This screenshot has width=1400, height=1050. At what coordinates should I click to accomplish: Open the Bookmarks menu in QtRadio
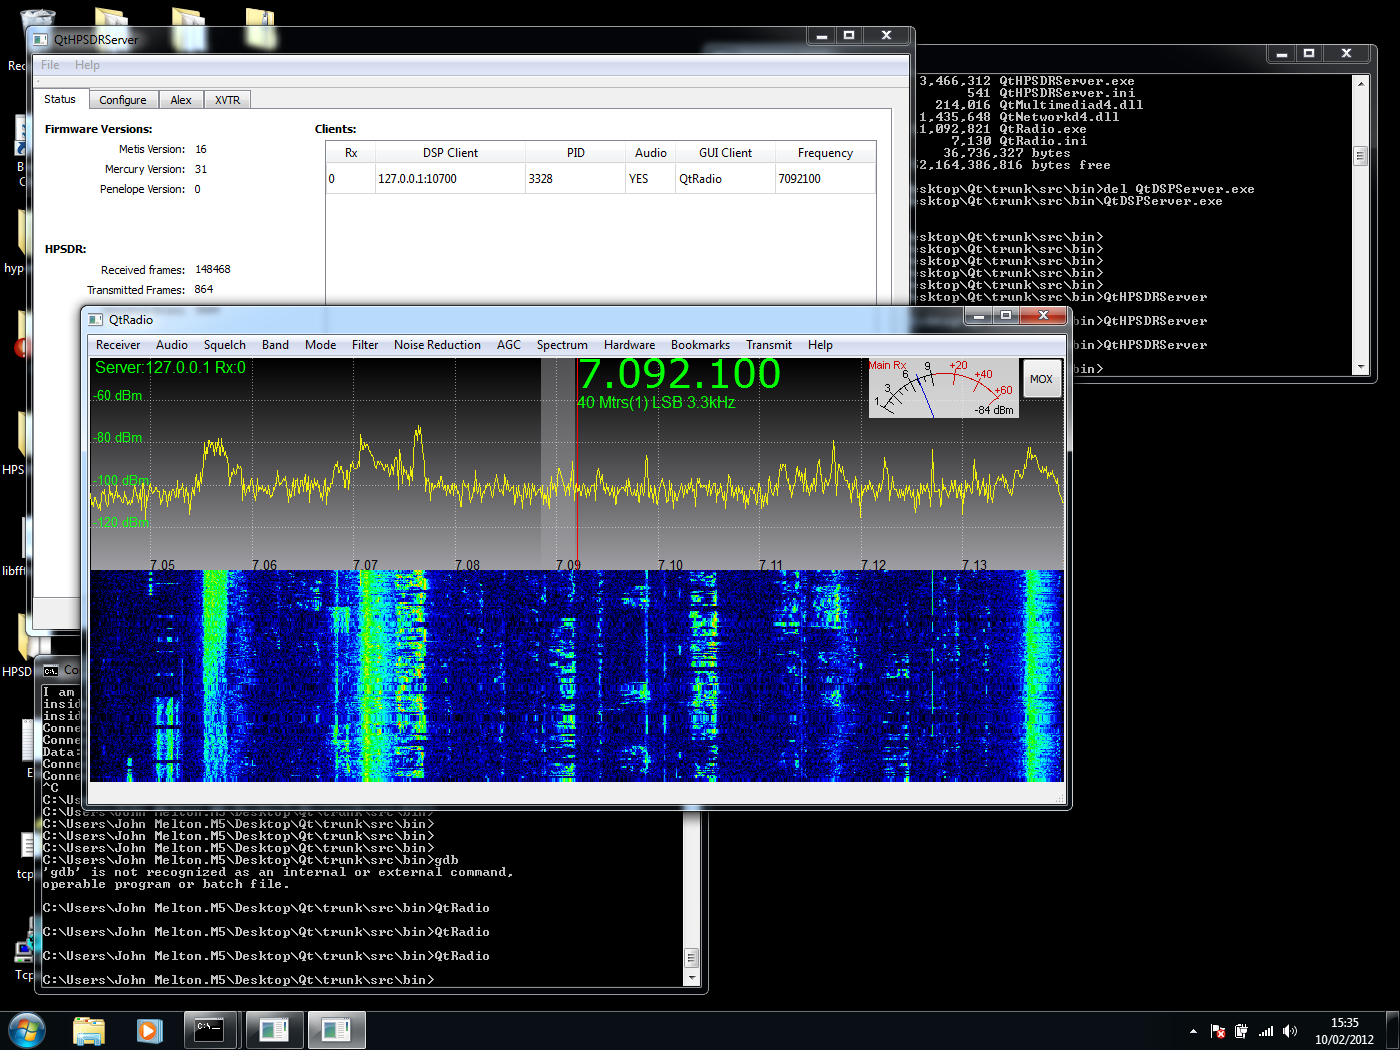click(700, 345)
